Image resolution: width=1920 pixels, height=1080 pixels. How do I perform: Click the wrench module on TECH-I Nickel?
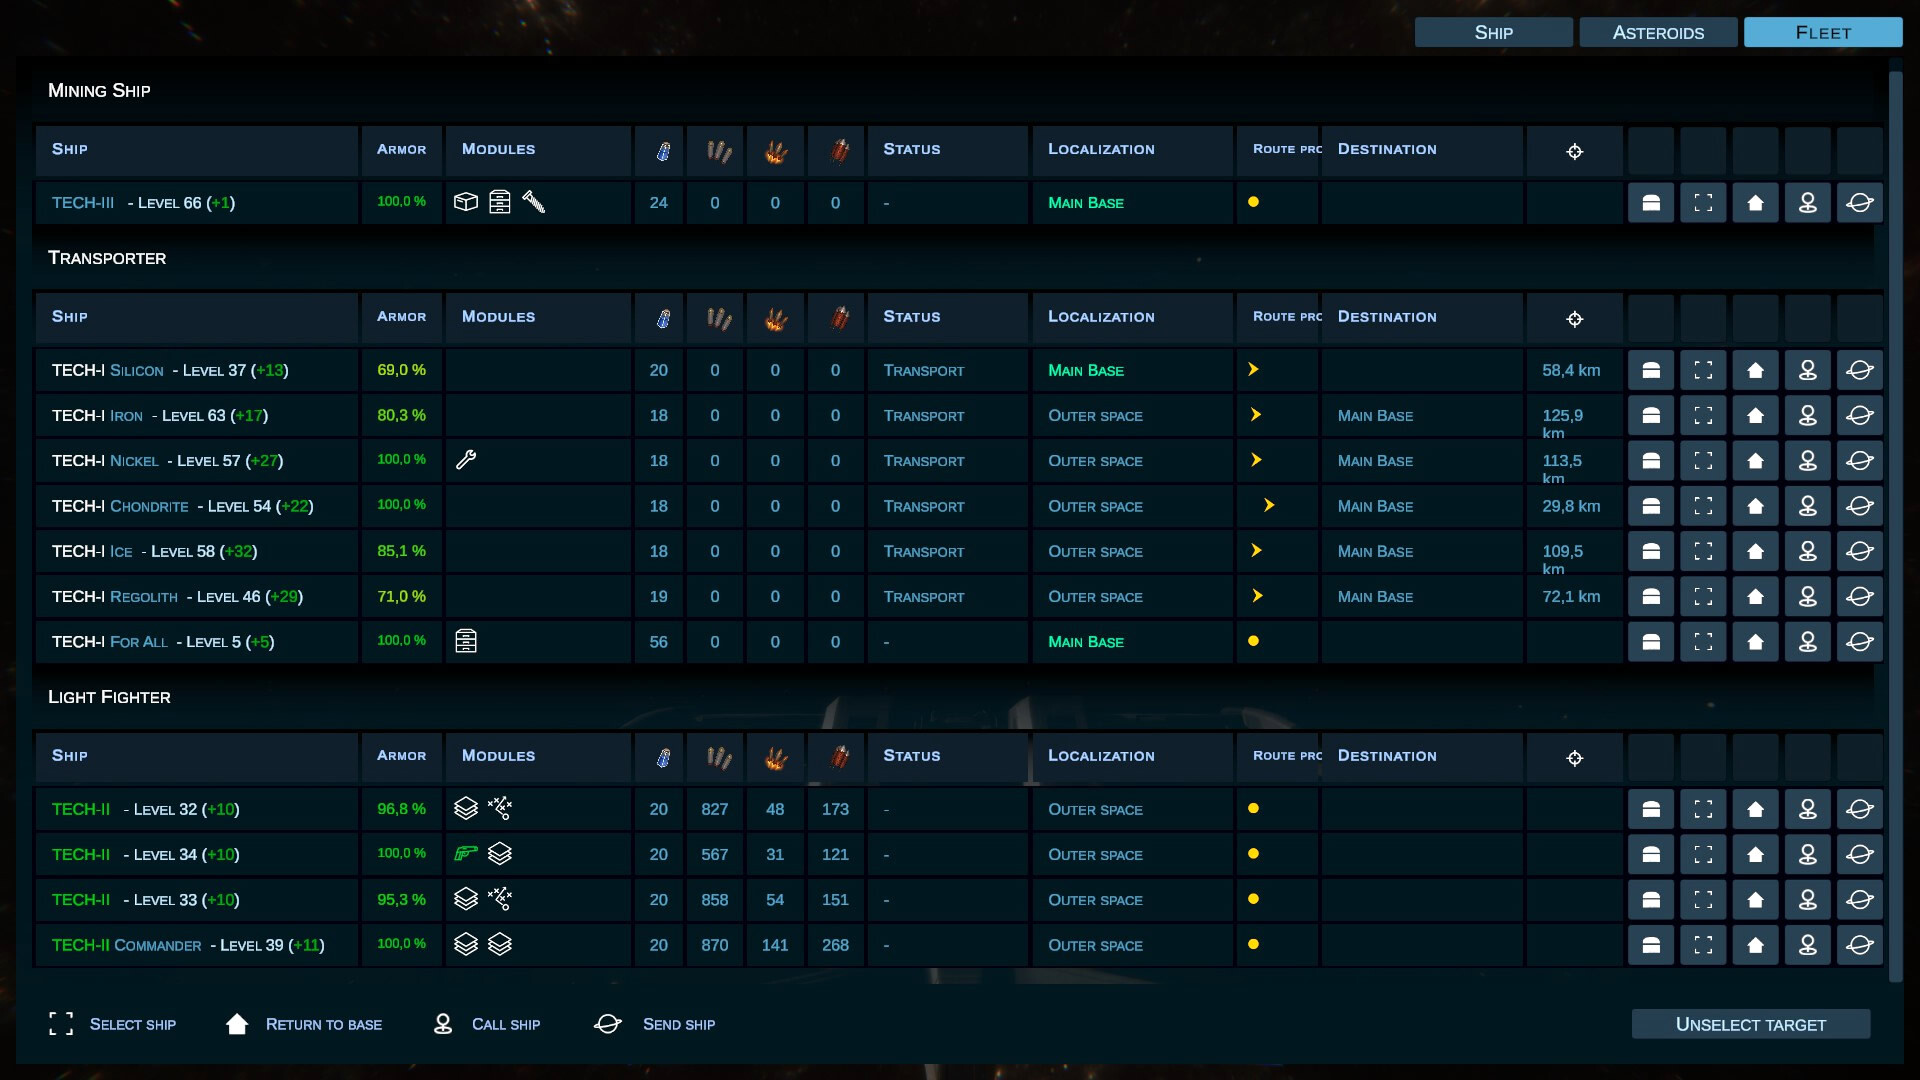tap(466, 460)
